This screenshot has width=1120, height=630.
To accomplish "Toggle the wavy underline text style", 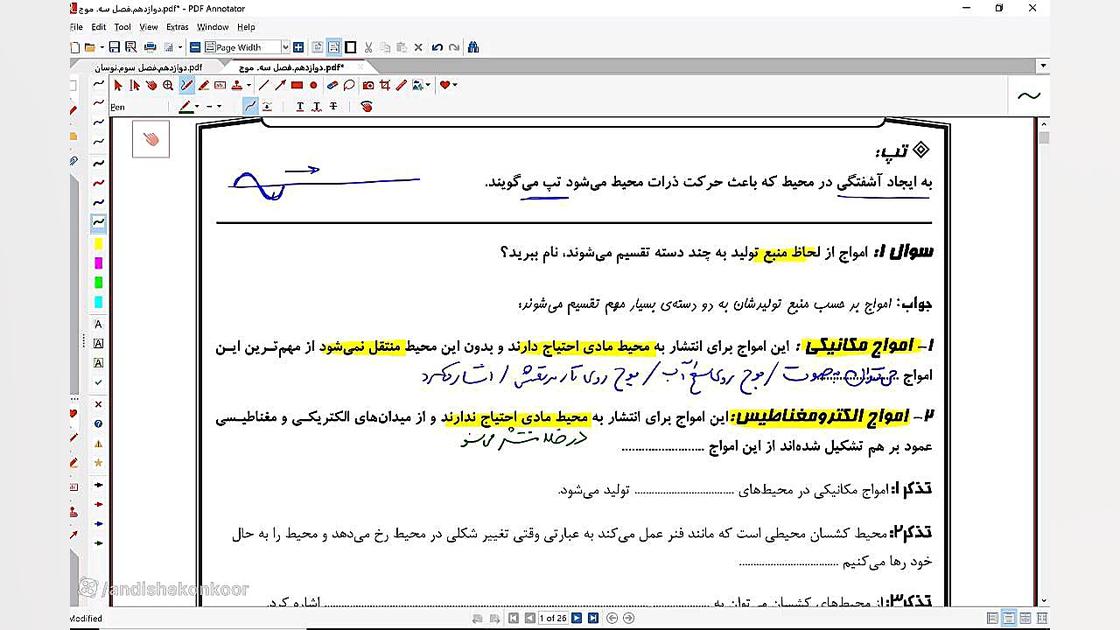I will tap(316, 106).
